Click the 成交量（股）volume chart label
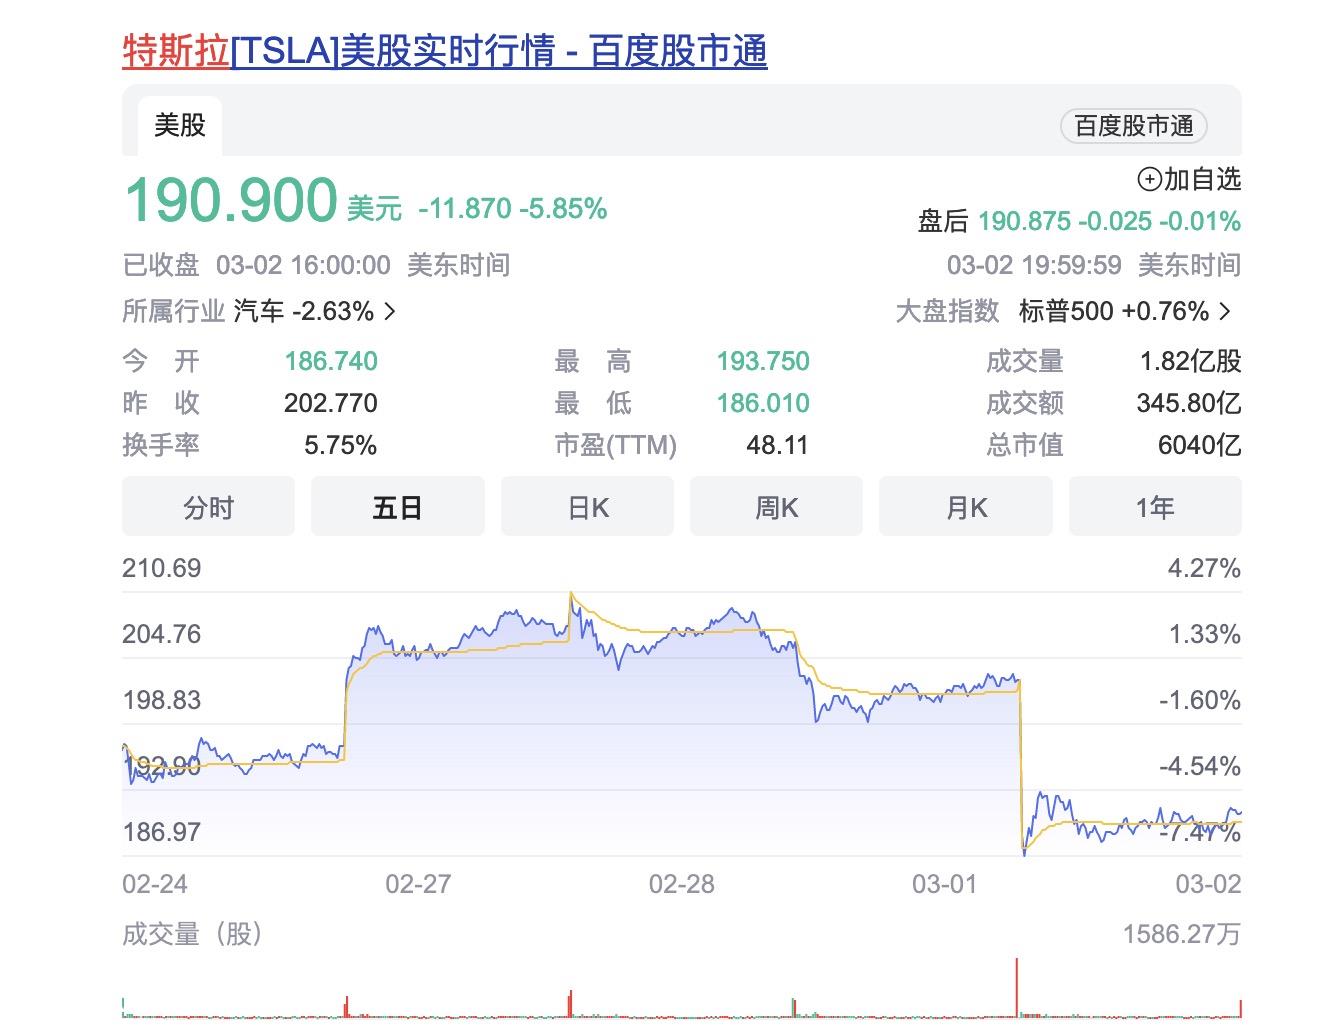This screenshot has width=1340, height=1036. pyautogui.click(x=192, y=934)
